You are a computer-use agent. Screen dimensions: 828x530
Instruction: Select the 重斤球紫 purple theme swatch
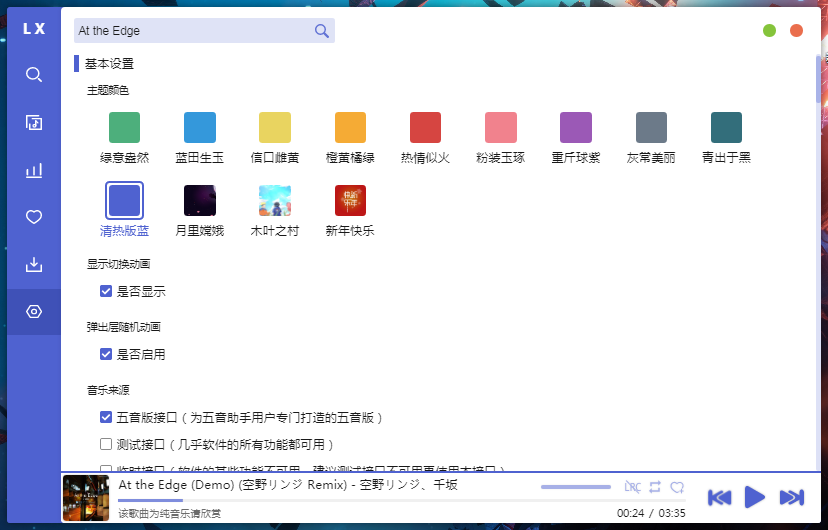[x=576, y=127]
